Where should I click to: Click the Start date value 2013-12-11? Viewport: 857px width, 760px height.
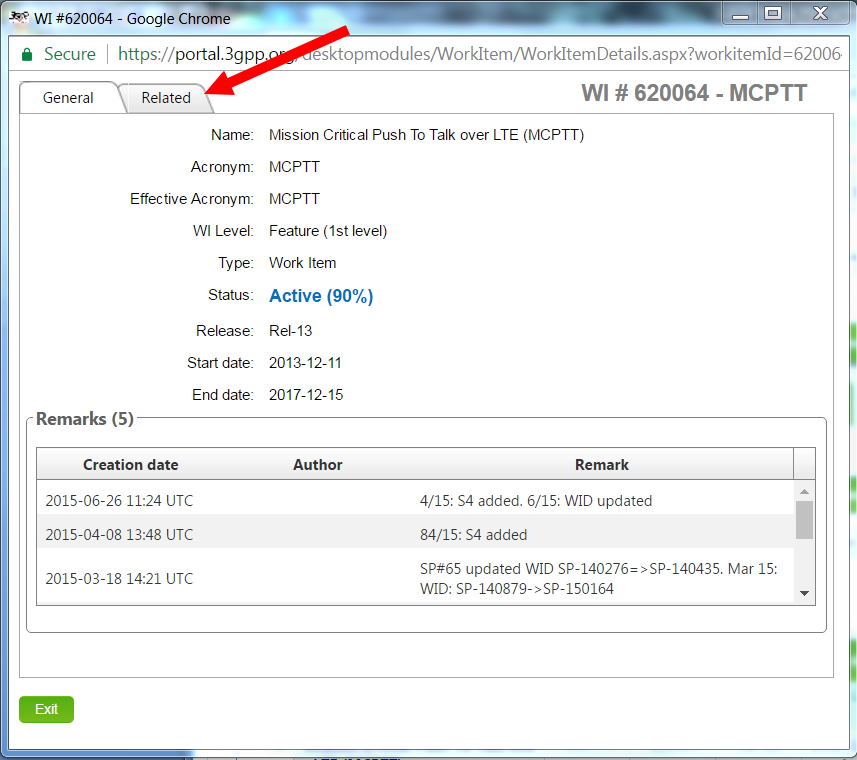coord(305,363)
